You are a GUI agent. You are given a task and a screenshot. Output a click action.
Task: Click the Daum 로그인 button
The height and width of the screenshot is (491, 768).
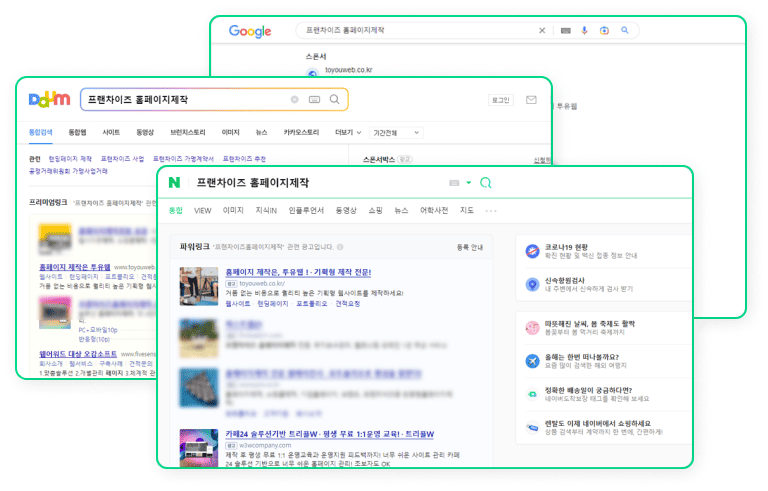pos(500,100)
